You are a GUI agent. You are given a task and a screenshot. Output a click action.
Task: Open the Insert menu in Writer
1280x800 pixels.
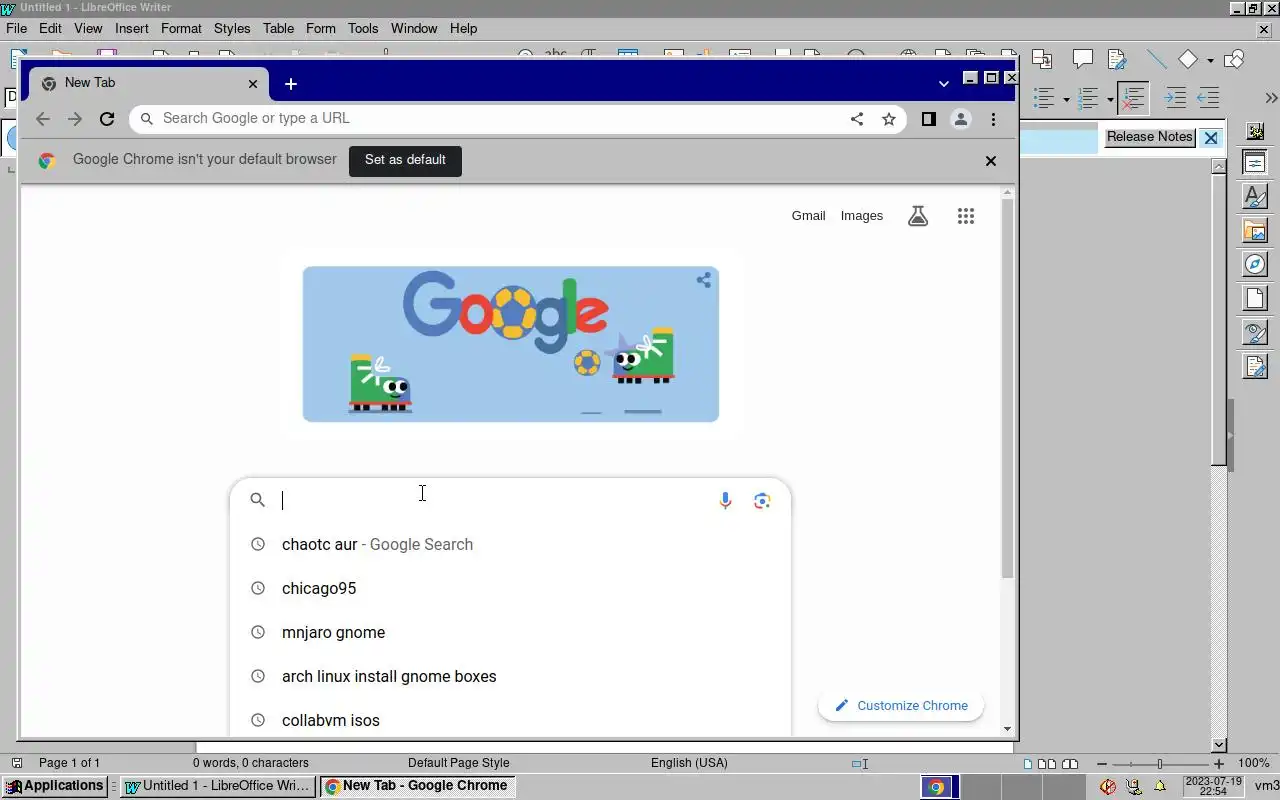point(131,29)
